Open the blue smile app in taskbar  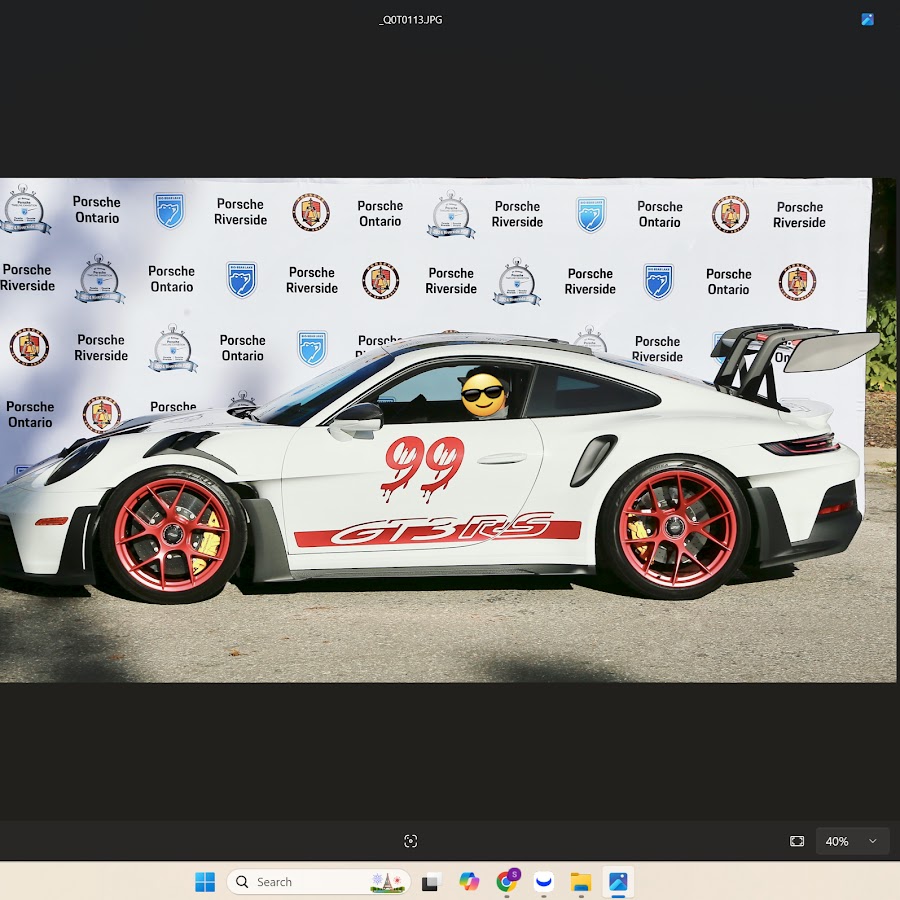[x=544, y=881]
